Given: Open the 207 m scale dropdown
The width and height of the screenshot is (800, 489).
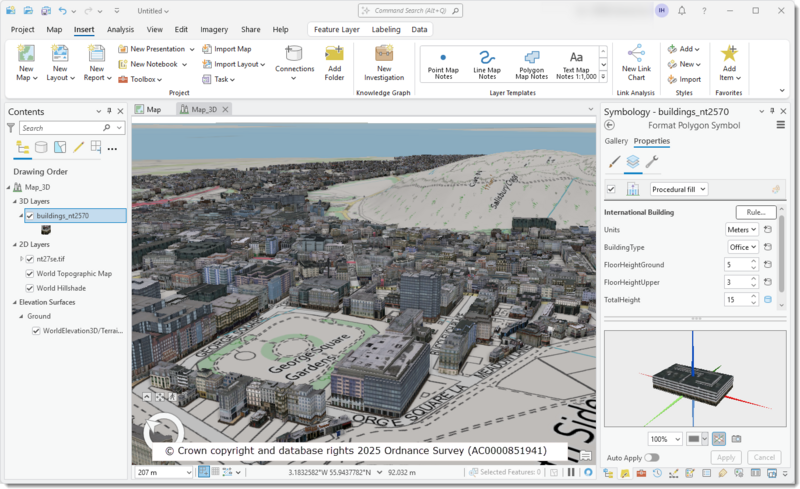Looking at the screenshot, I should [x=188, y=472].
